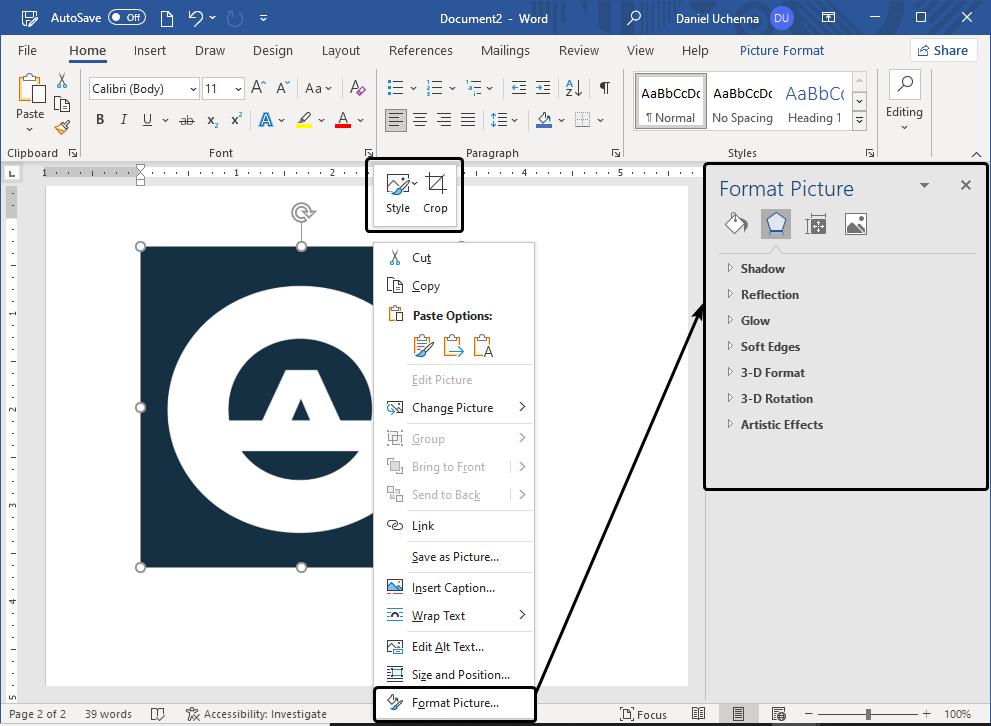Click the Share button
991x726 pixels.
click(x=942, y=50)
